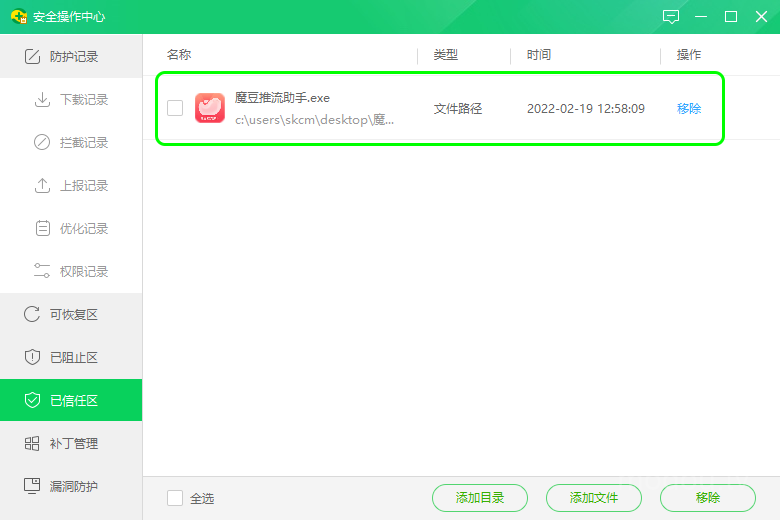Click the 移除 link in the file row
Image resolution: width=780 pixels, height=520 pixels.
689,108
